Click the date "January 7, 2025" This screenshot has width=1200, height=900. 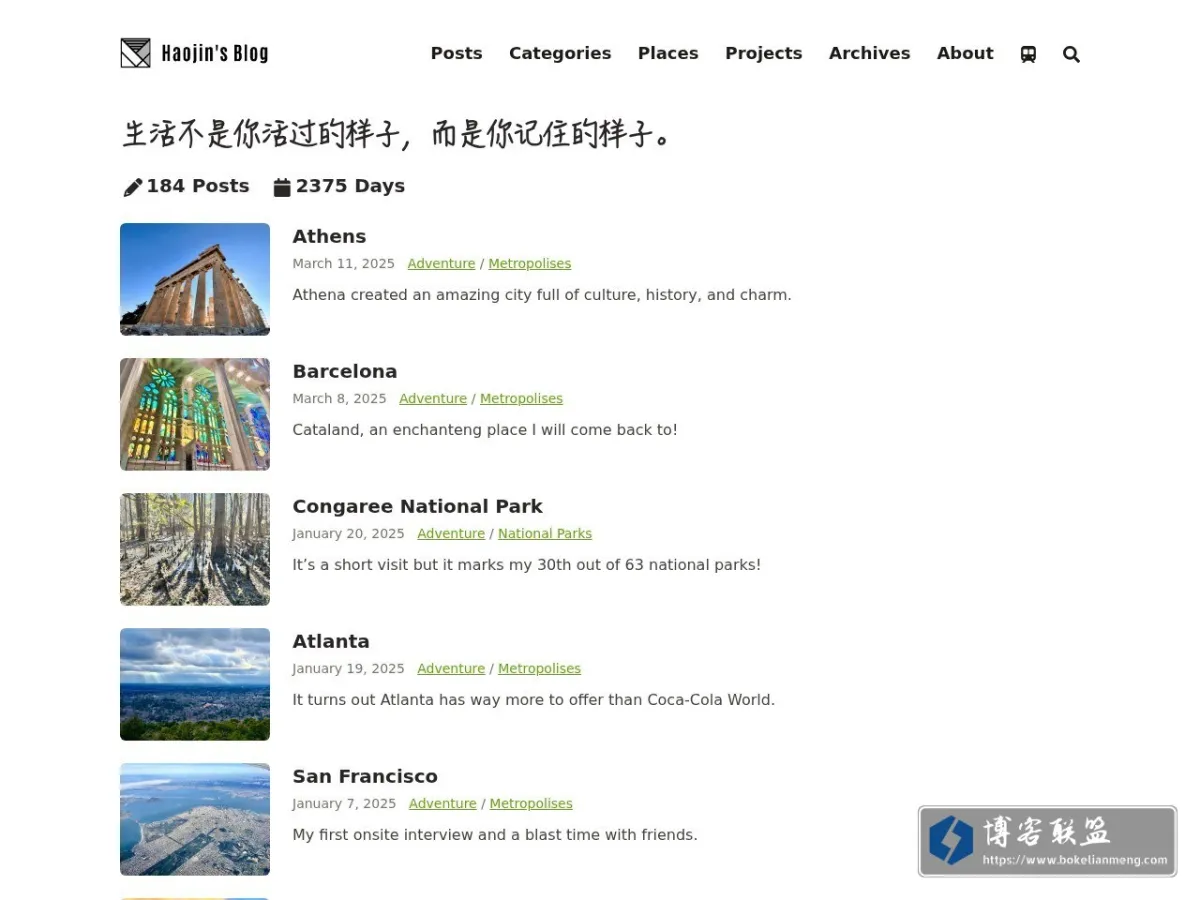344,804
